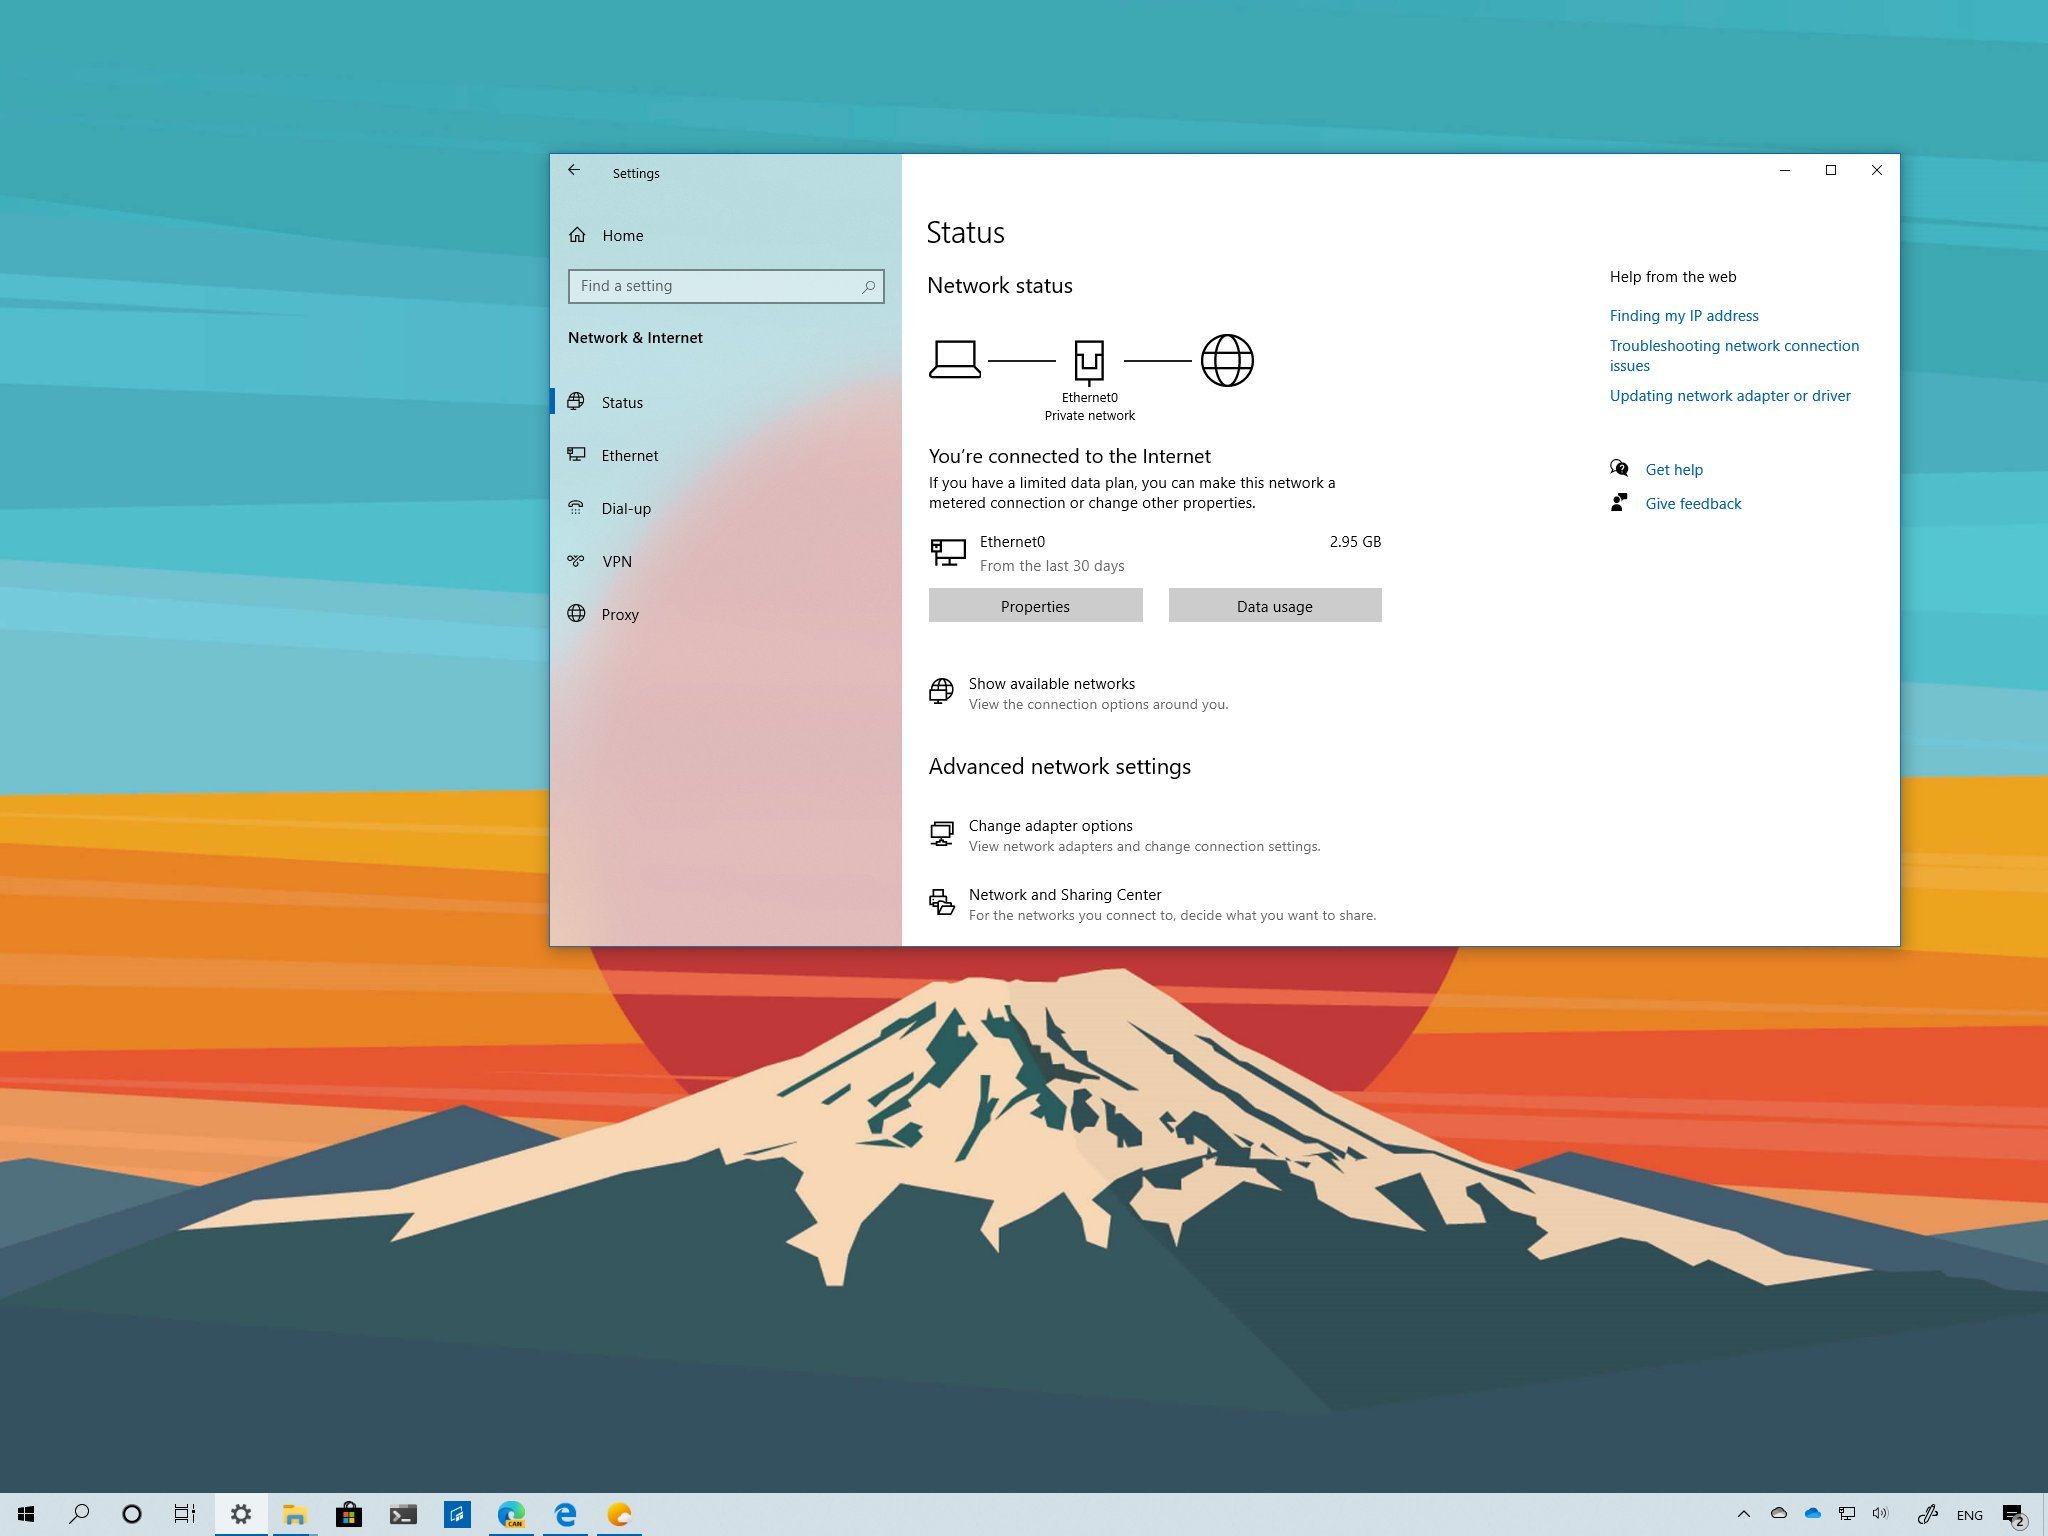Open Change adapter options
Viewport: 2048px width, 1536px height.
(x=1050, y=826)
